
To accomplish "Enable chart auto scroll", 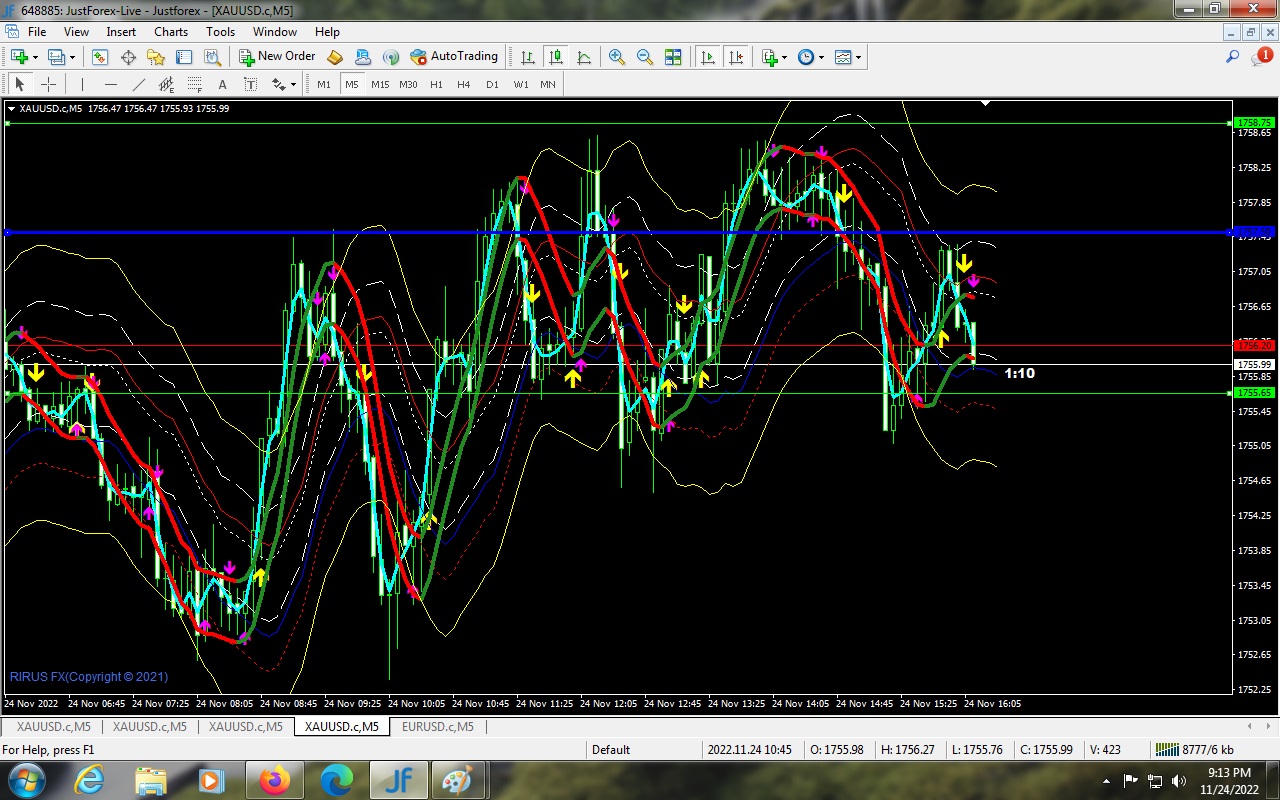I will click(x=708, y=57).
